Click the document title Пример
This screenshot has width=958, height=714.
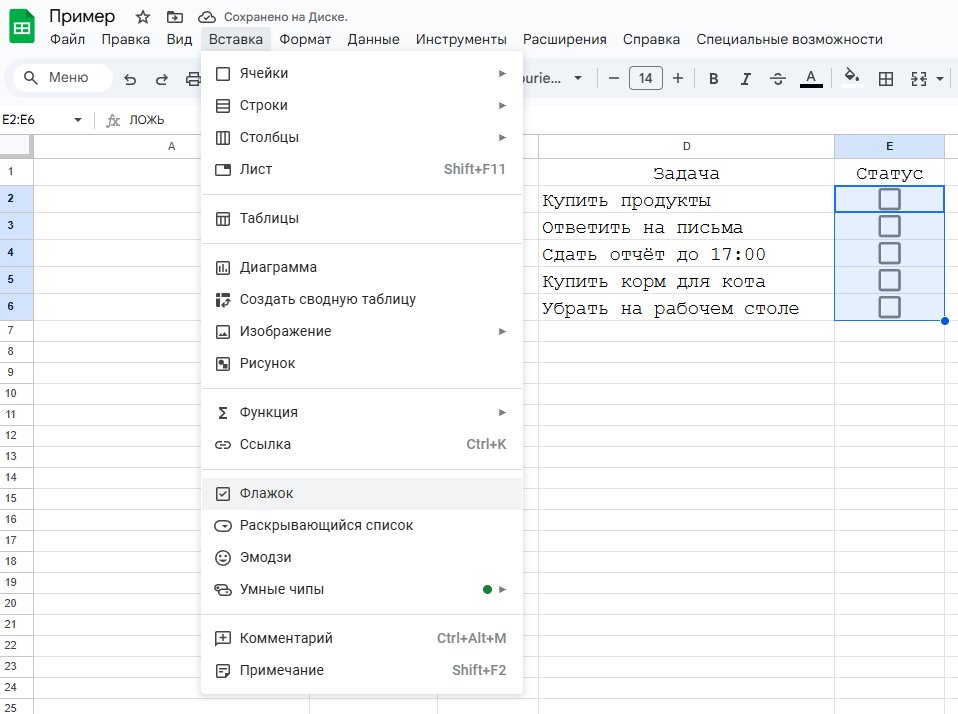tap(82, 16)
